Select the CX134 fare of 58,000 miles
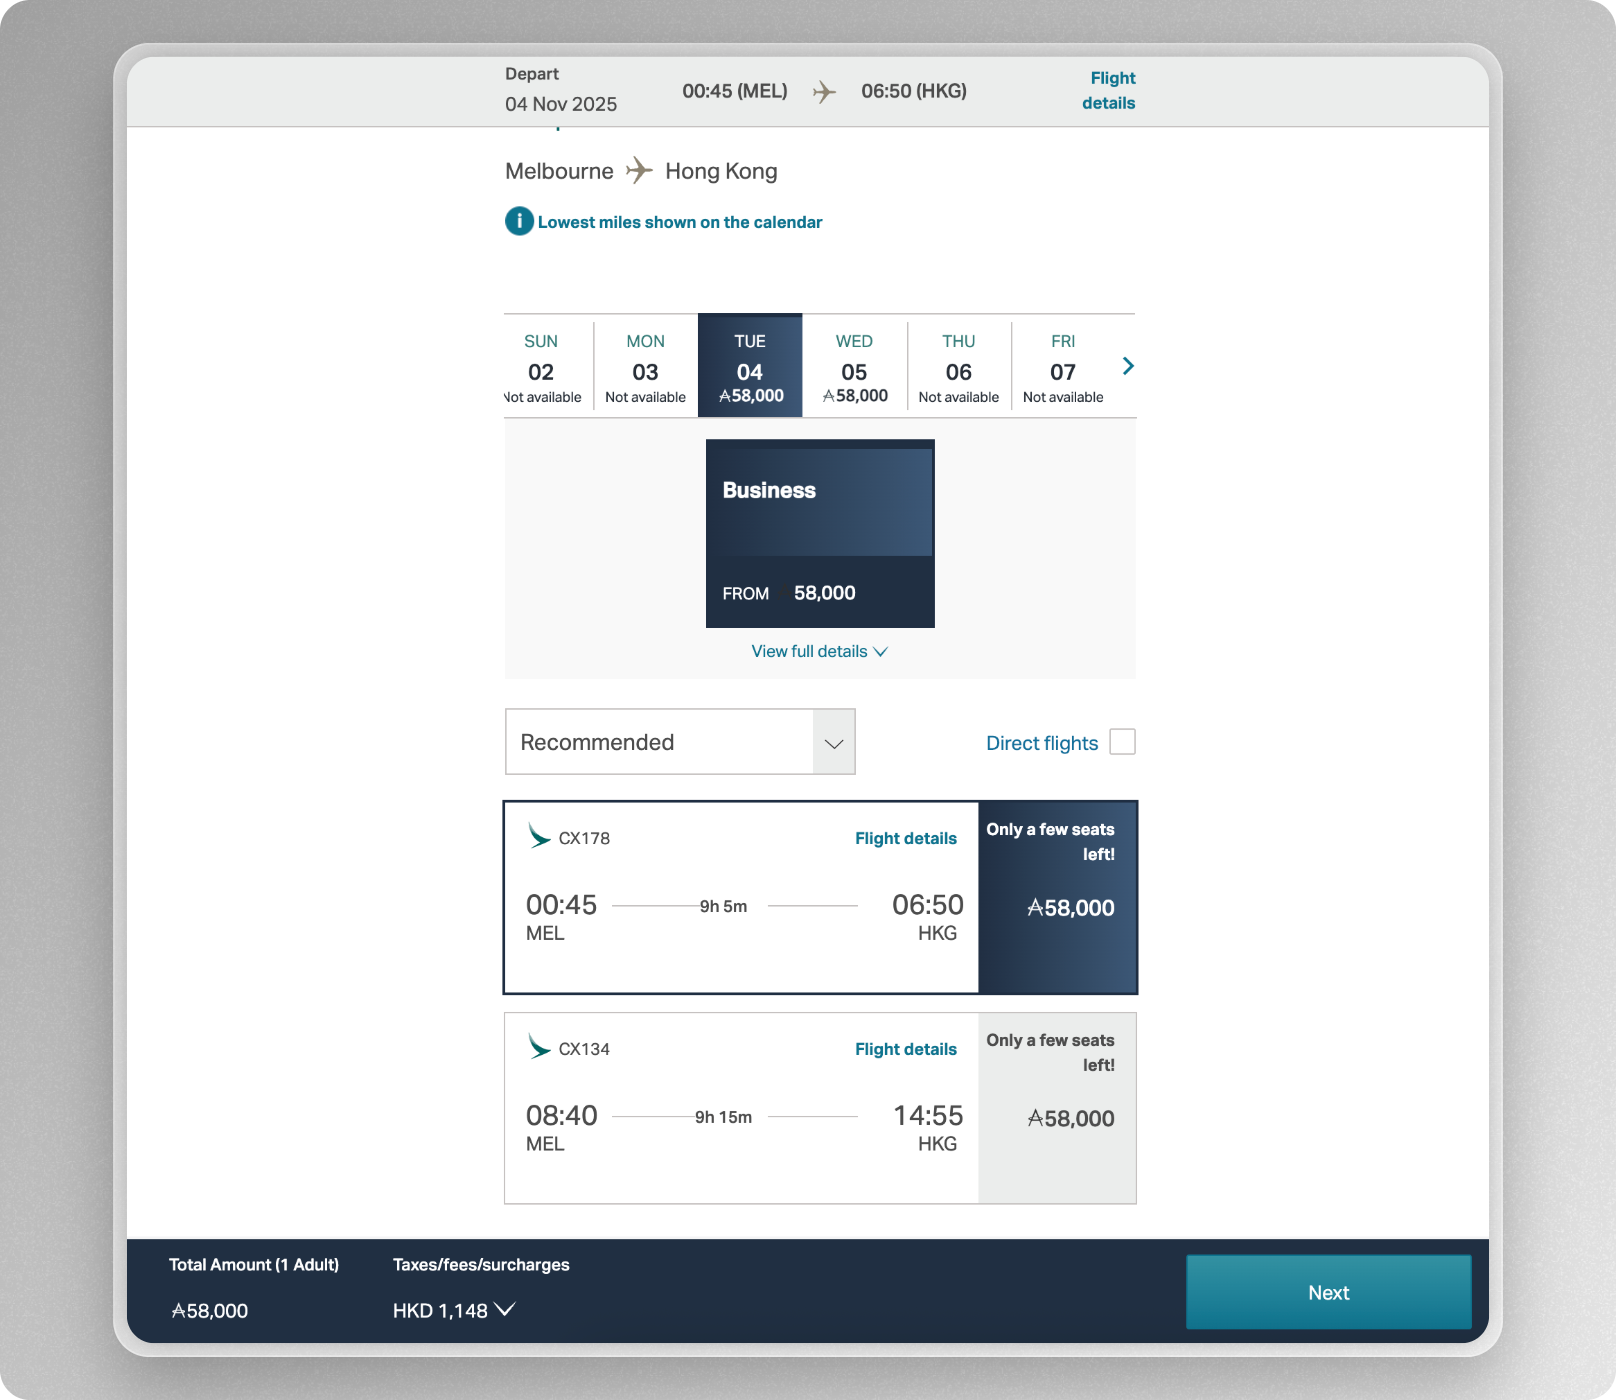 pos(1057,1108)
